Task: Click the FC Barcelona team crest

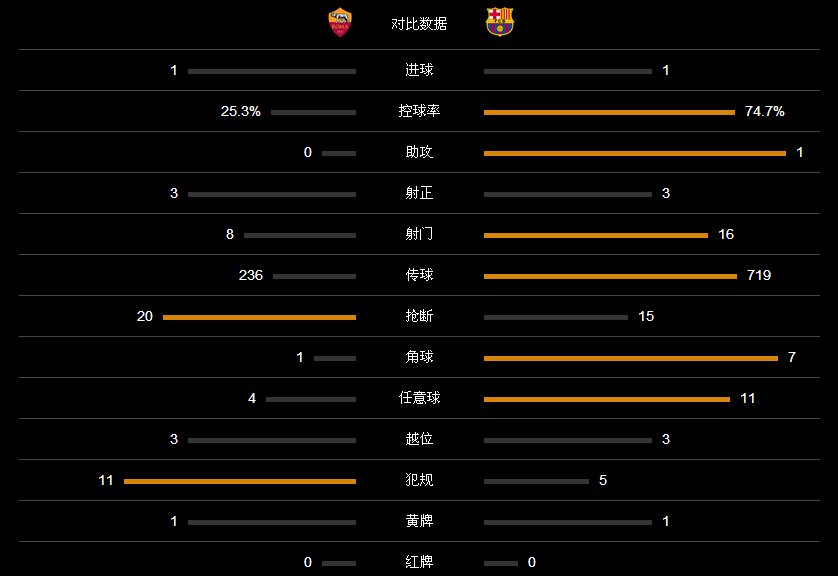Action: [x=500, y=22]
